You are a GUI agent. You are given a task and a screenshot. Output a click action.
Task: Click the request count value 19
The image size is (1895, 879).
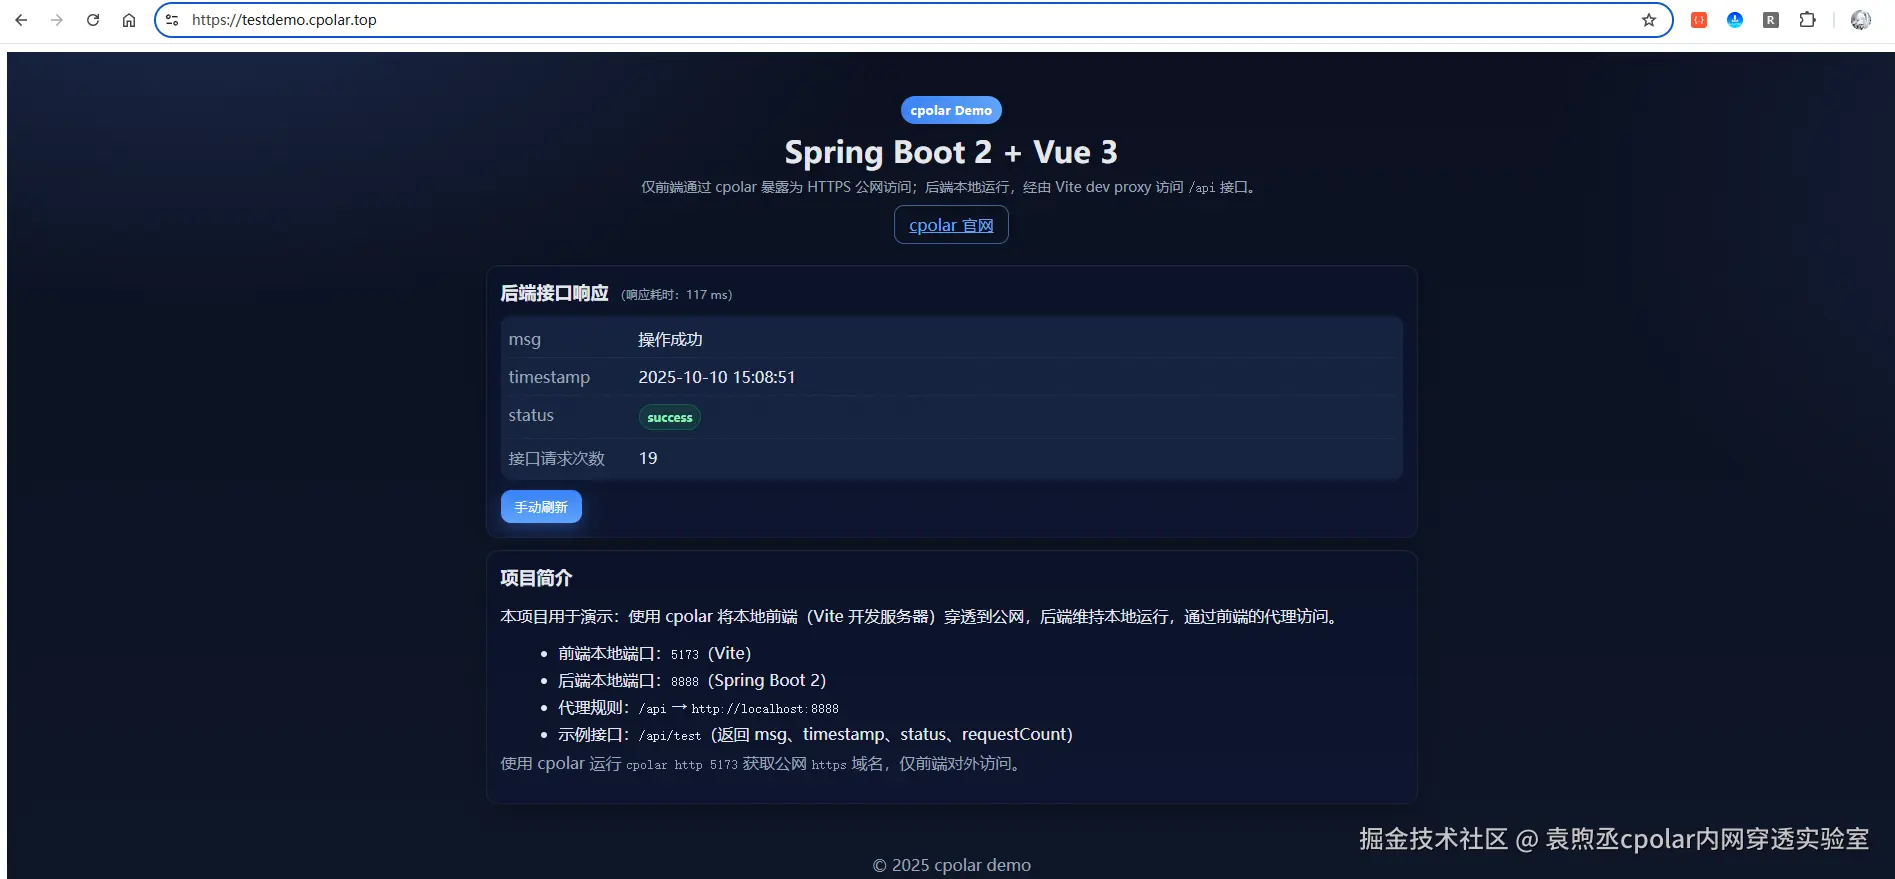[x=648, y=458]
